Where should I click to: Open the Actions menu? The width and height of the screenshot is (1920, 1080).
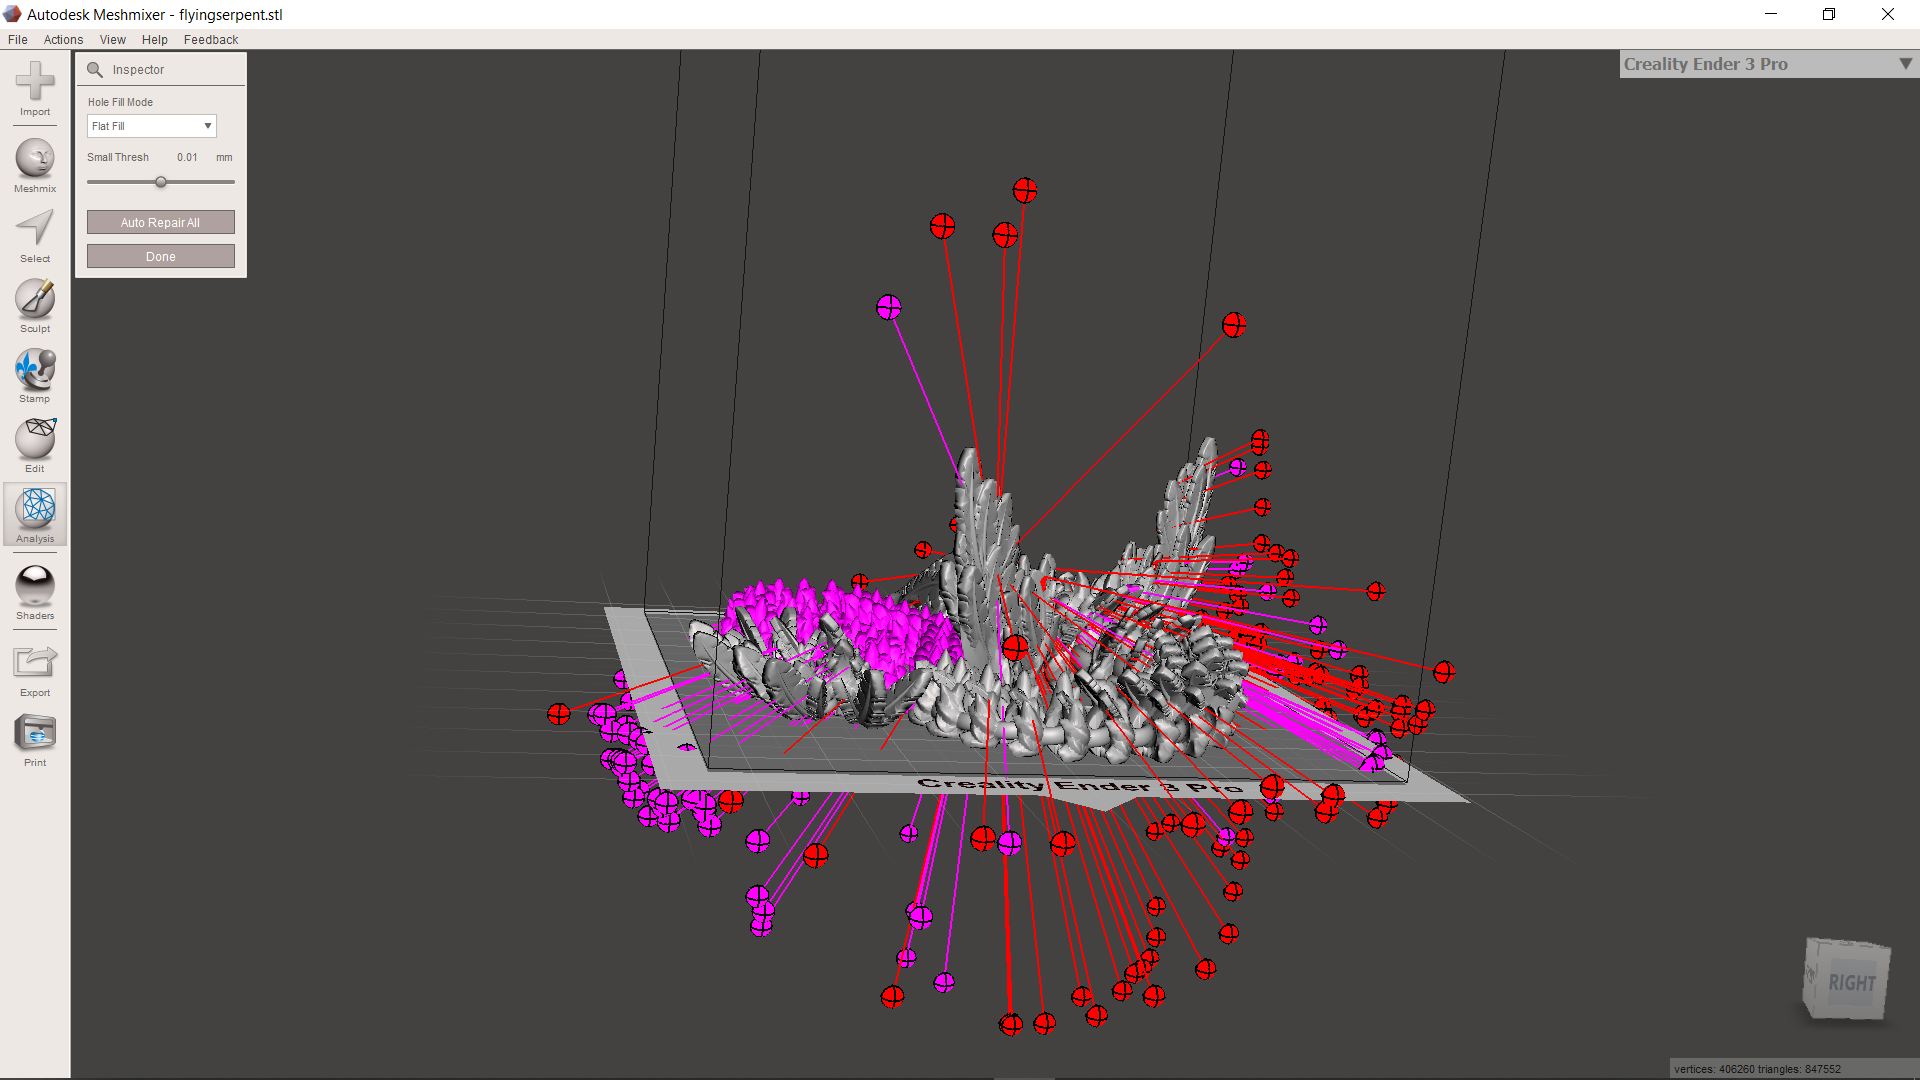pos(63,40)
